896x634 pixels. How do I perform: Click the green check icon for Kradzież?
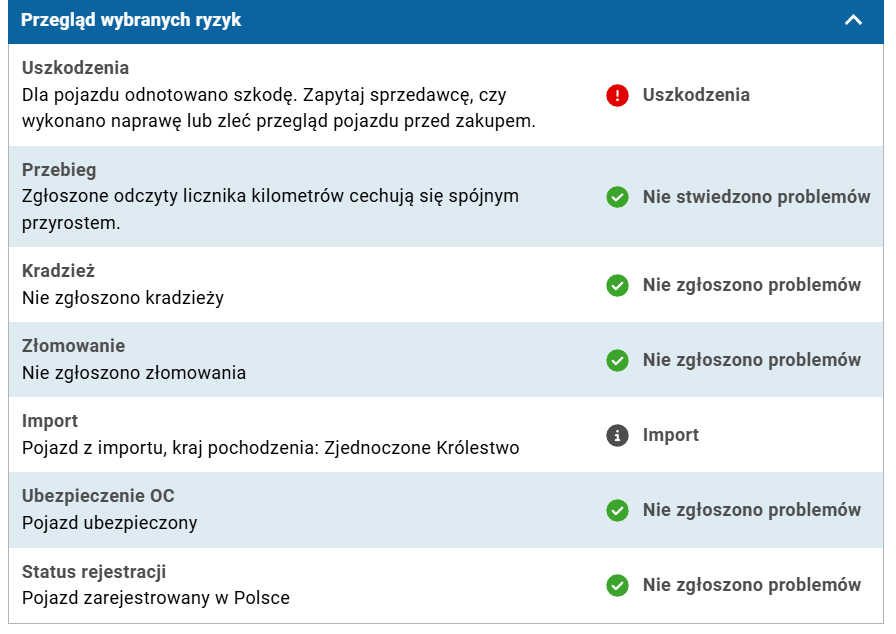[618, 285]
